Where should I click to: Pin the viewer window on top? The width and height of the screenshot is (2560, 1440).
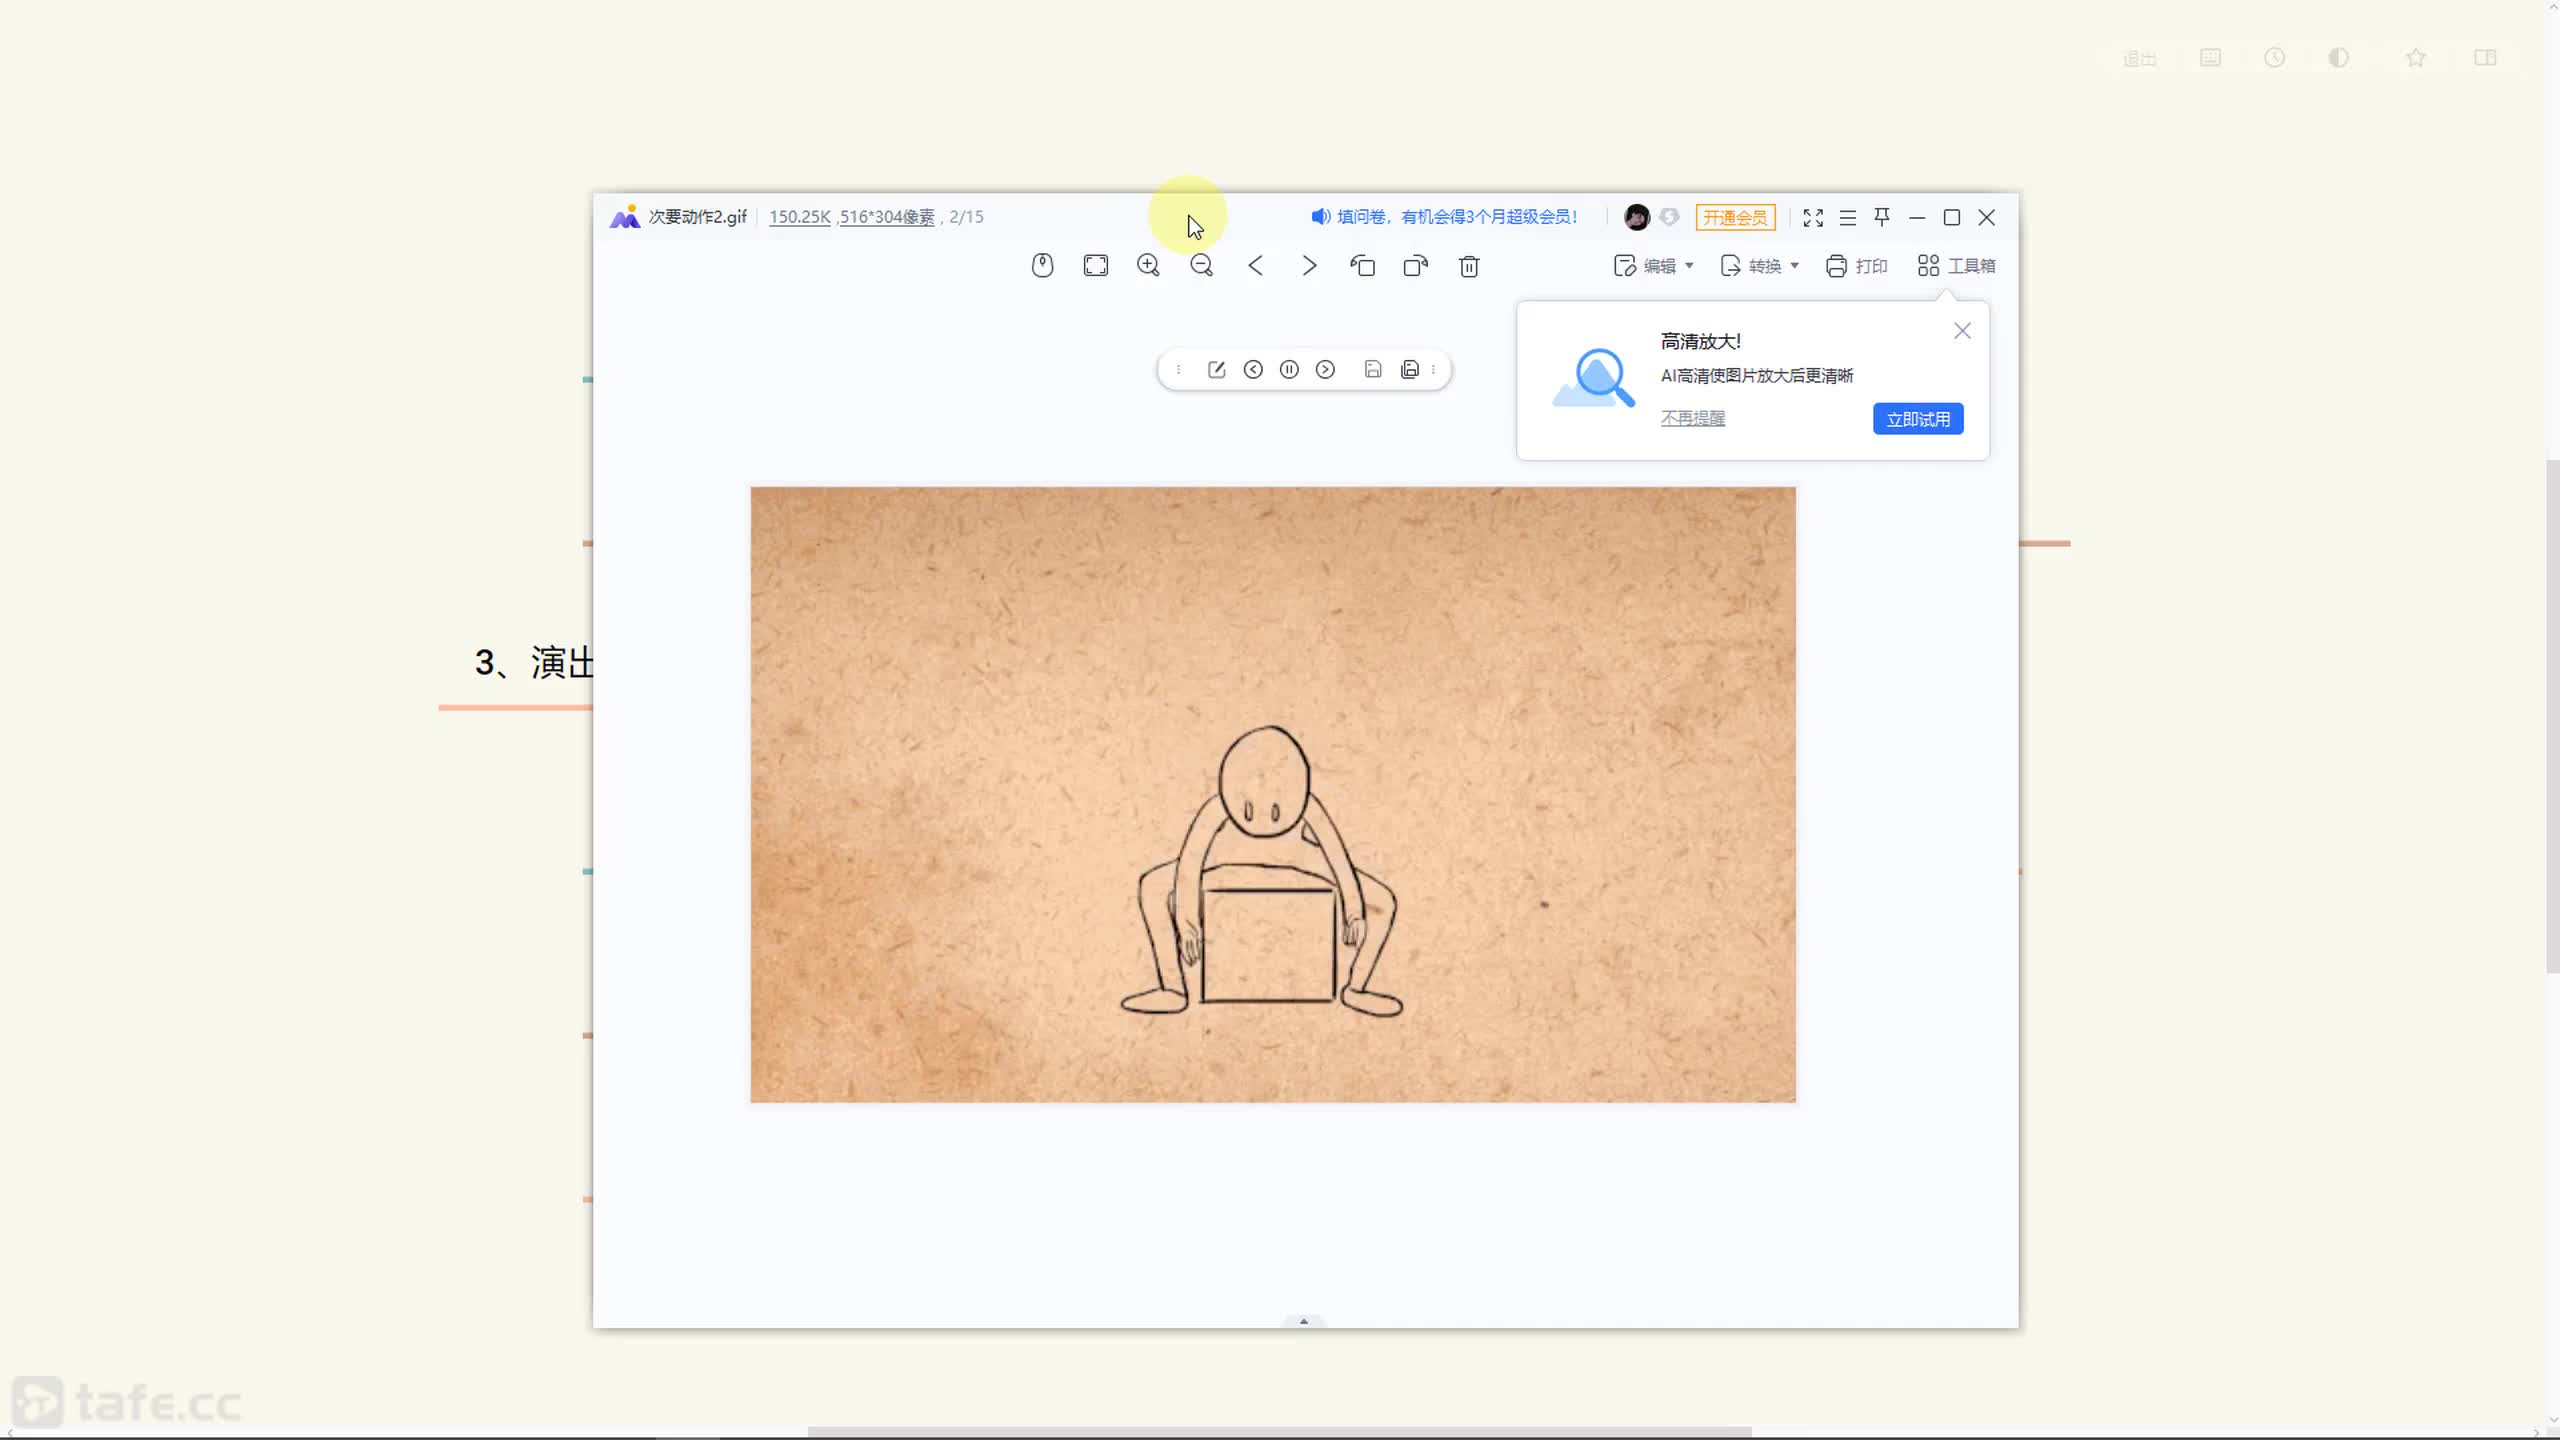point(1882,216)
